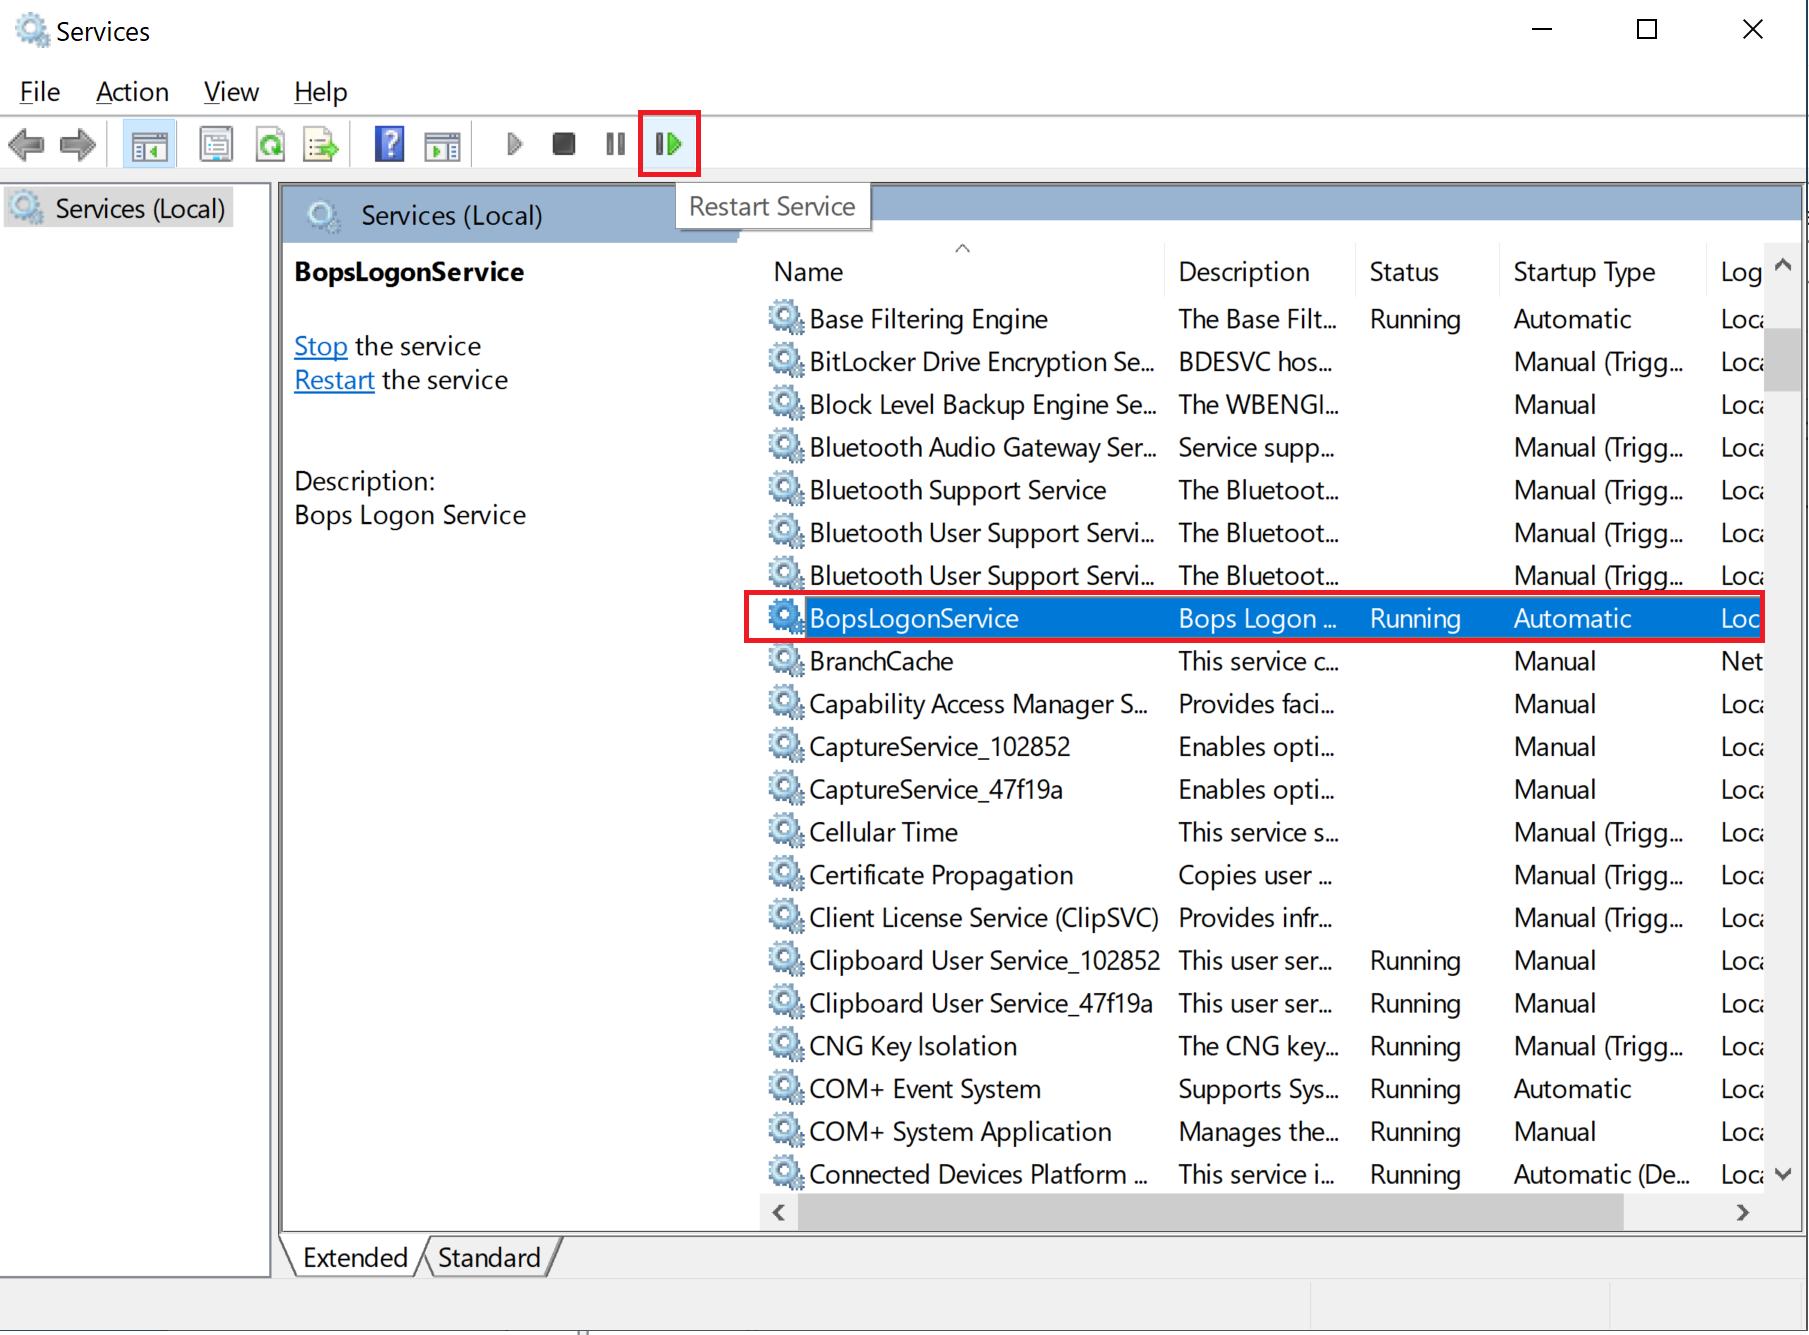The height and width of the screenshot is (1335, 1809).
Task: Sort services by Name column header
Action: pyautogui.click(x=808, y=272)
